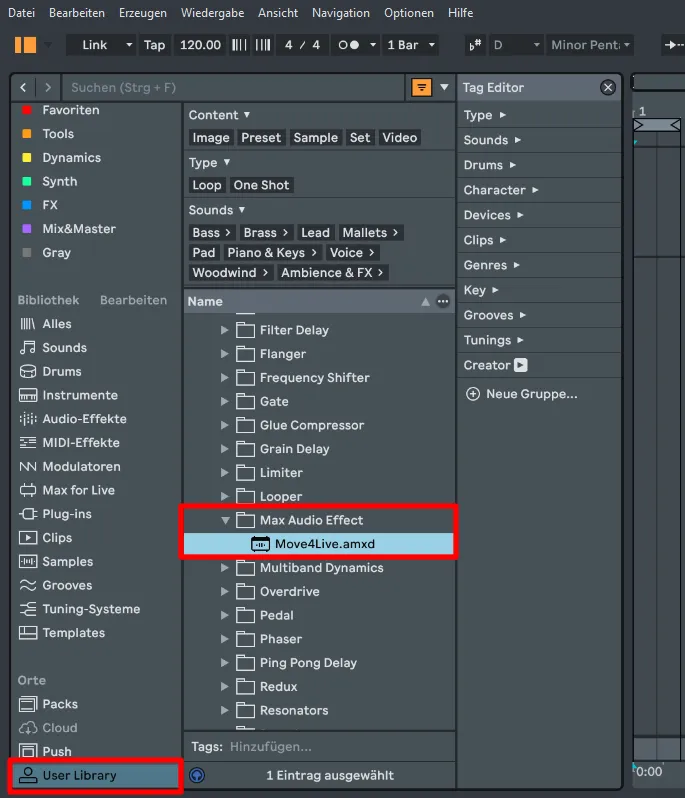The height and width of the screenshot is (798, 685).
Task: Open the MIDI-Effekte category
Action: (x=81, y=443)
